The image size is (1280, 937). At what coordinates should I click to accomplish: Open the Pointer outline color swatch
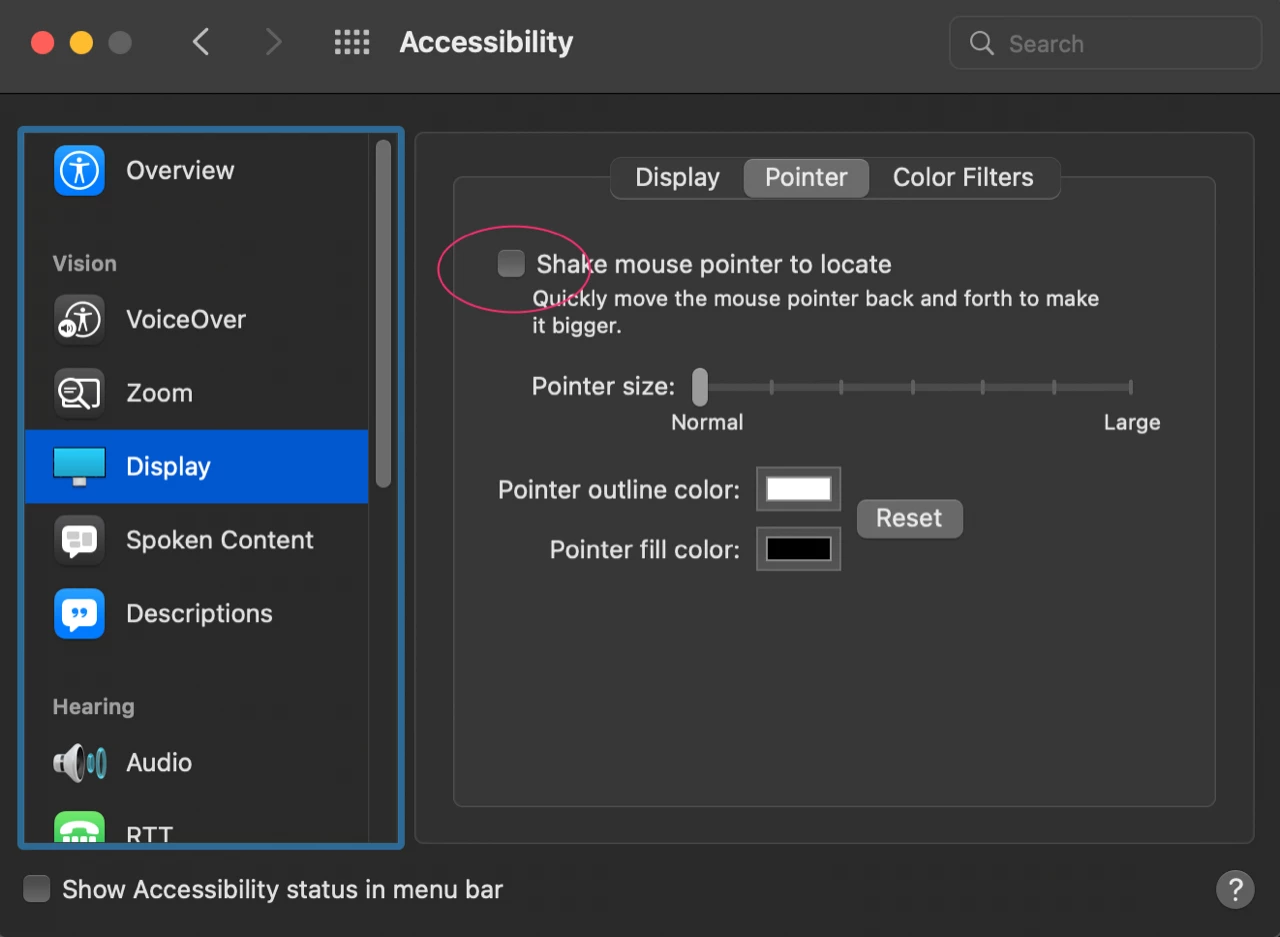[798, 489]
